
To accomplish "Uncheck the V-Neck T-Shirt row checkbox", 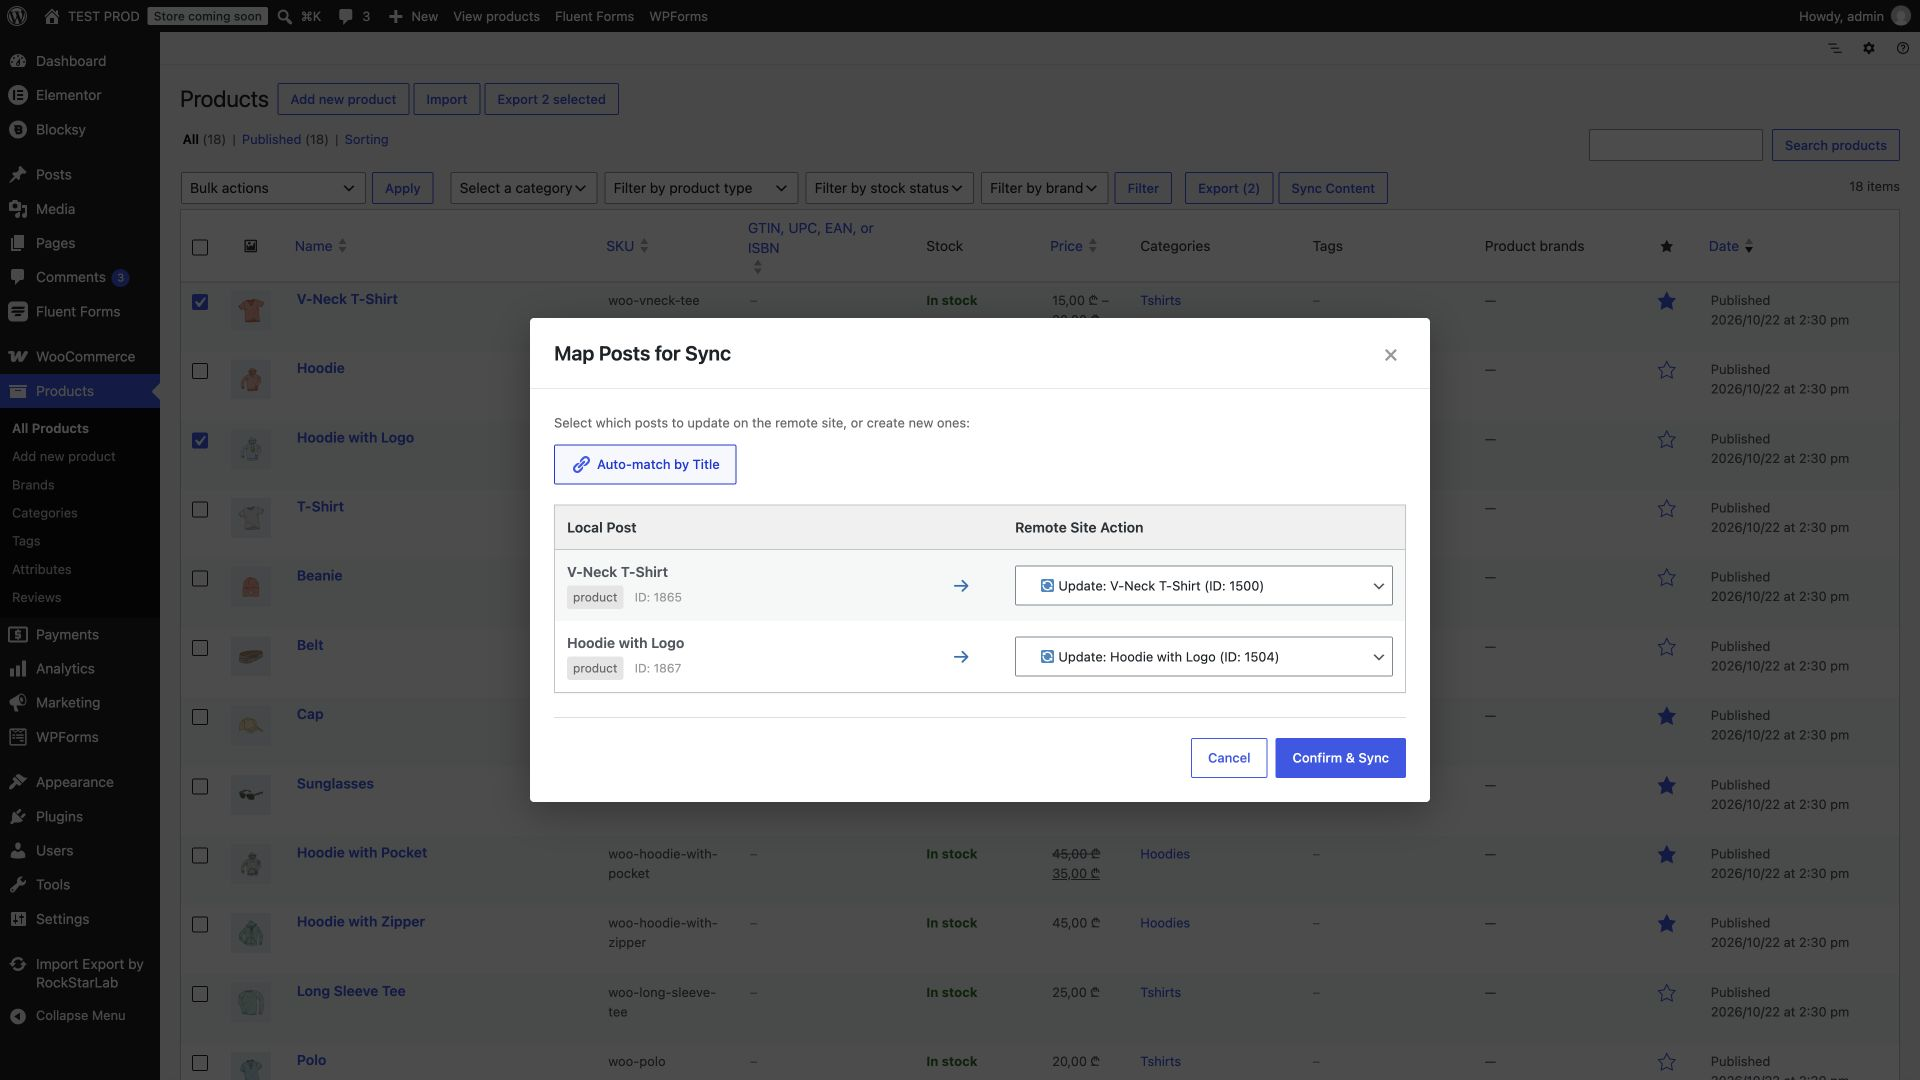I will (200, 302).
